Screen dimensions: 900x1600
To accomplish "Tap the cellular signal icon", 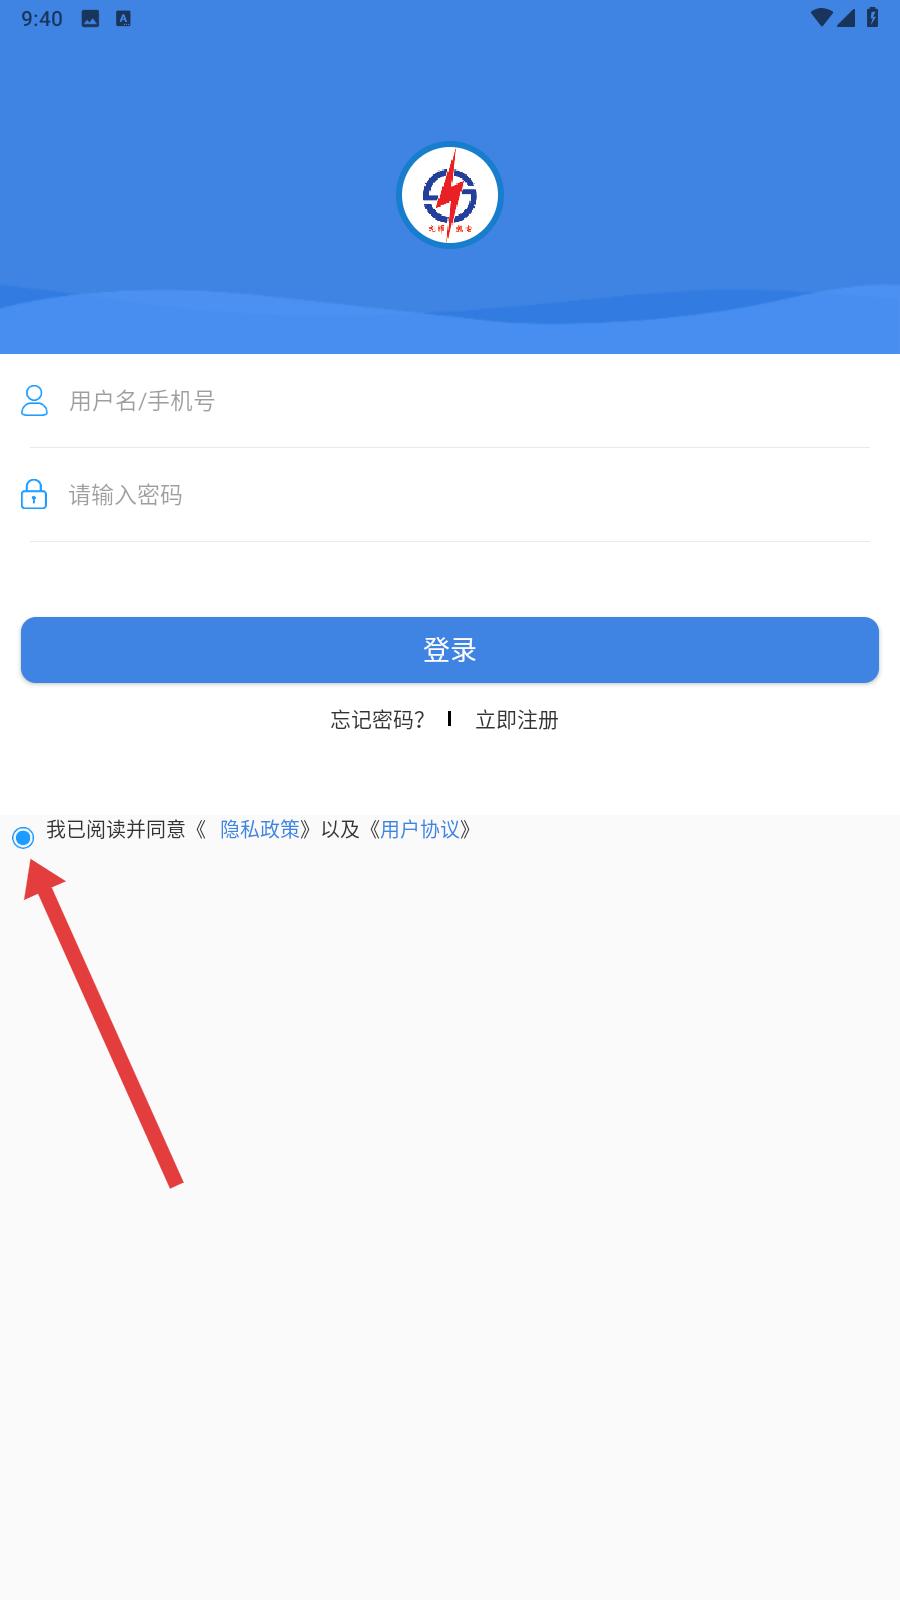I will point(846,18).
